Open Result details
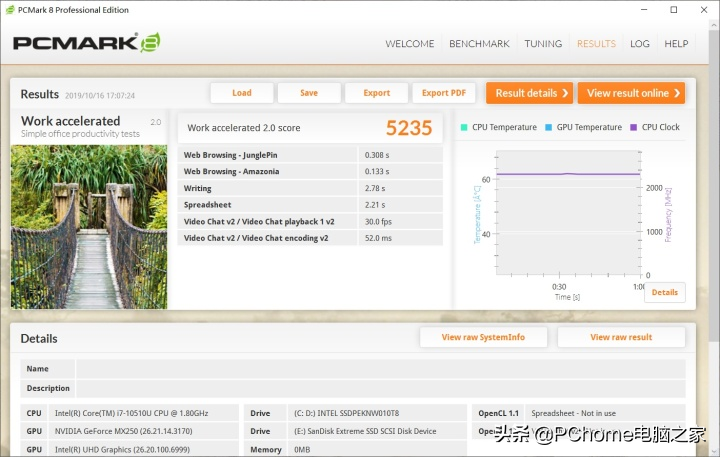 529,93
